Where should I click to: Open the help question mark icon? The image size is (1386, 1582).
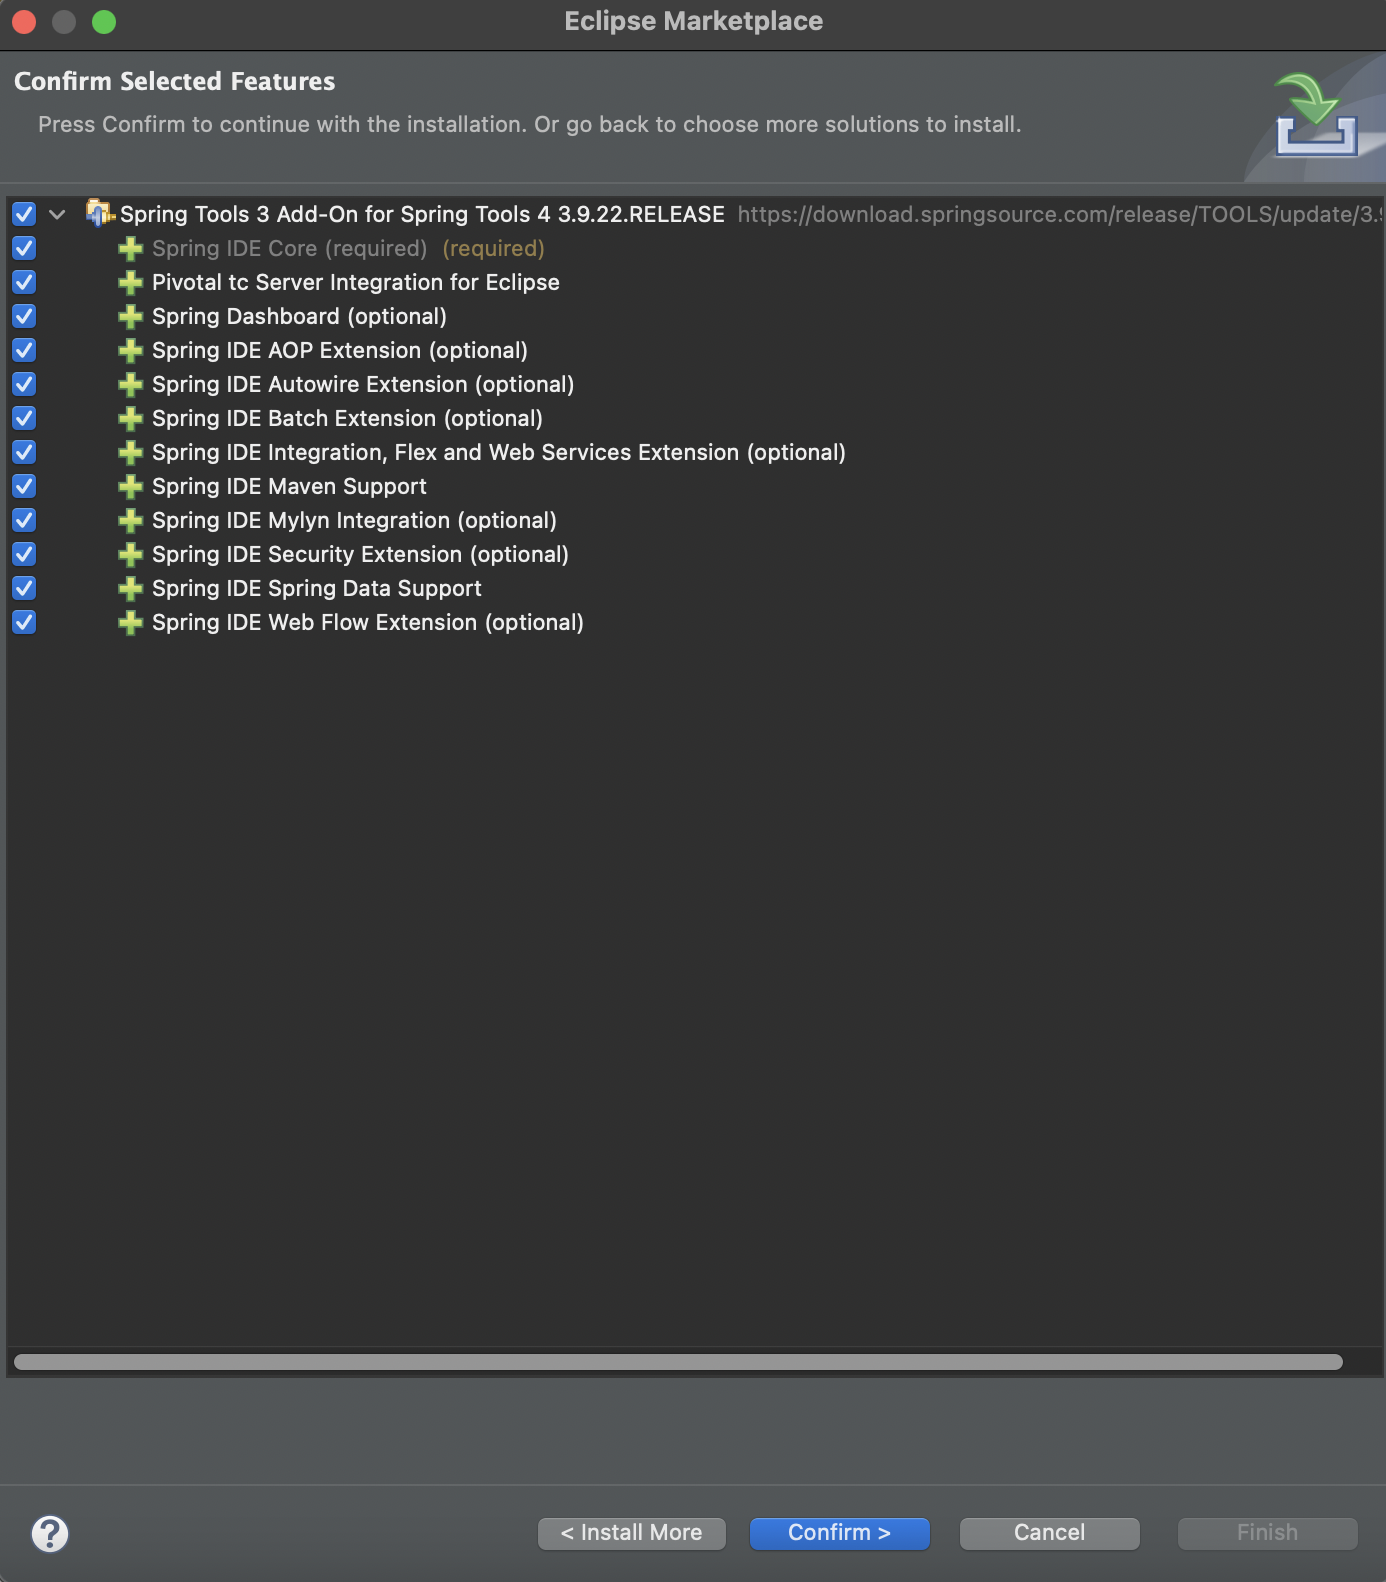[50, 1533]
